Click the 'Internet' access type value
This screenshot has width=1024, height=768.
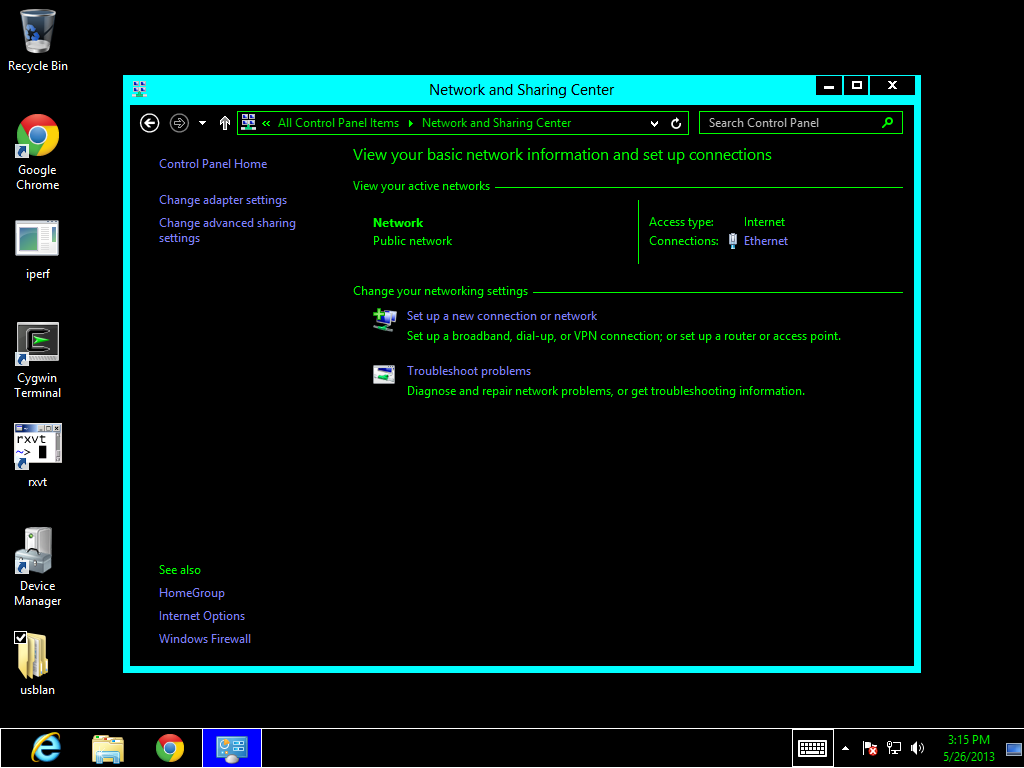click(x=764, y=222)
